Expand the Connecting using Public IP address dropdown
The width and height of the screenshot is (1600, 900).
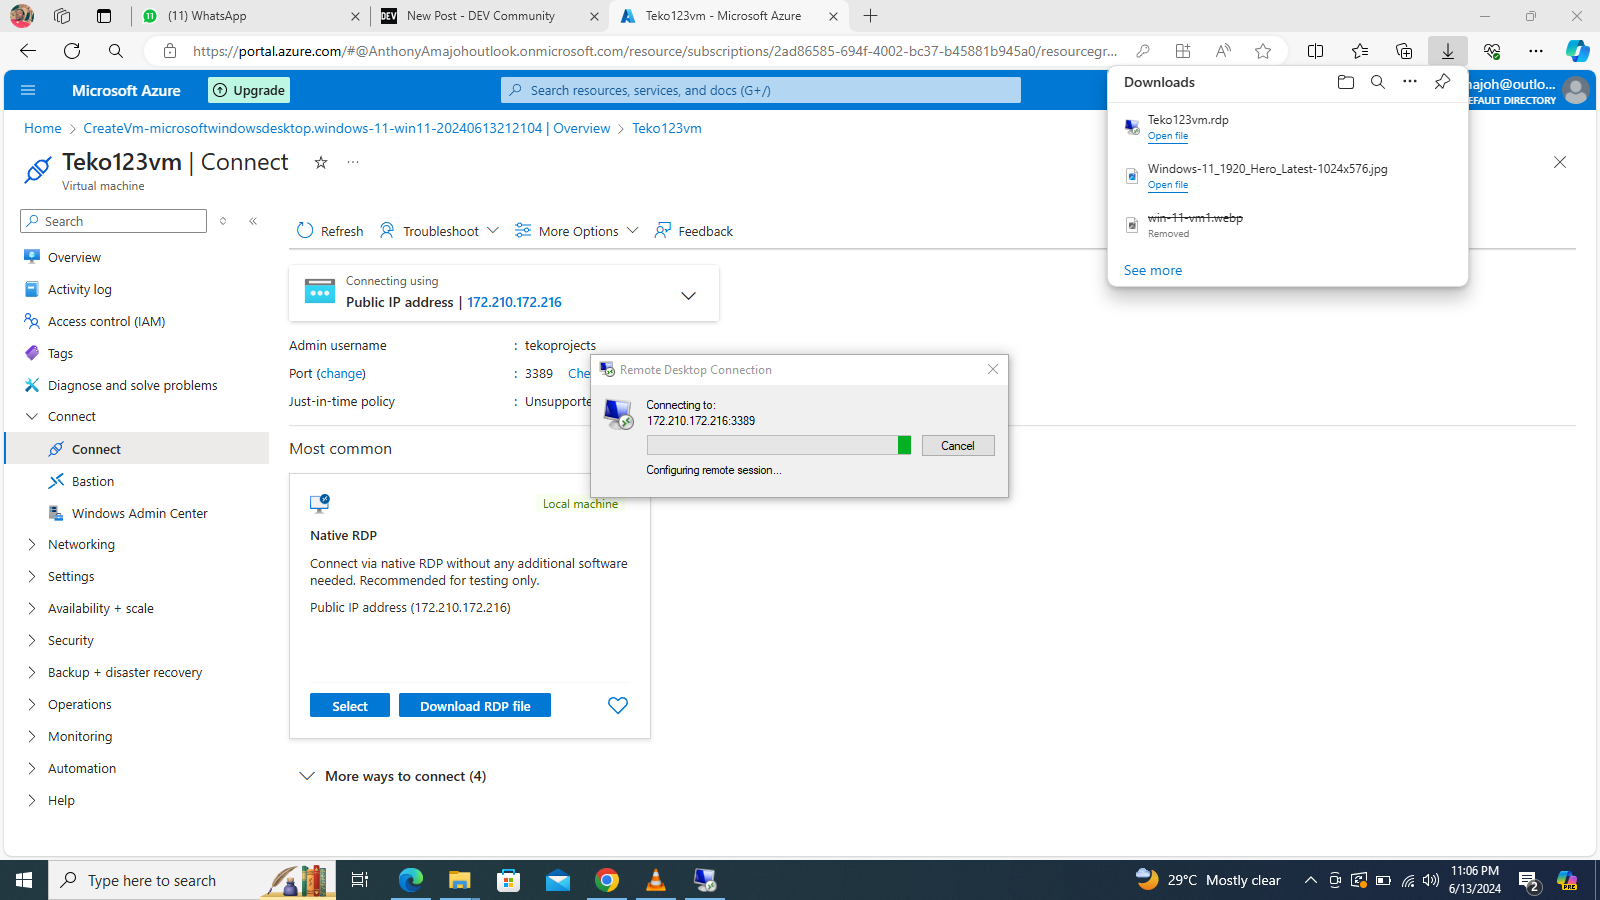point(688,296)
